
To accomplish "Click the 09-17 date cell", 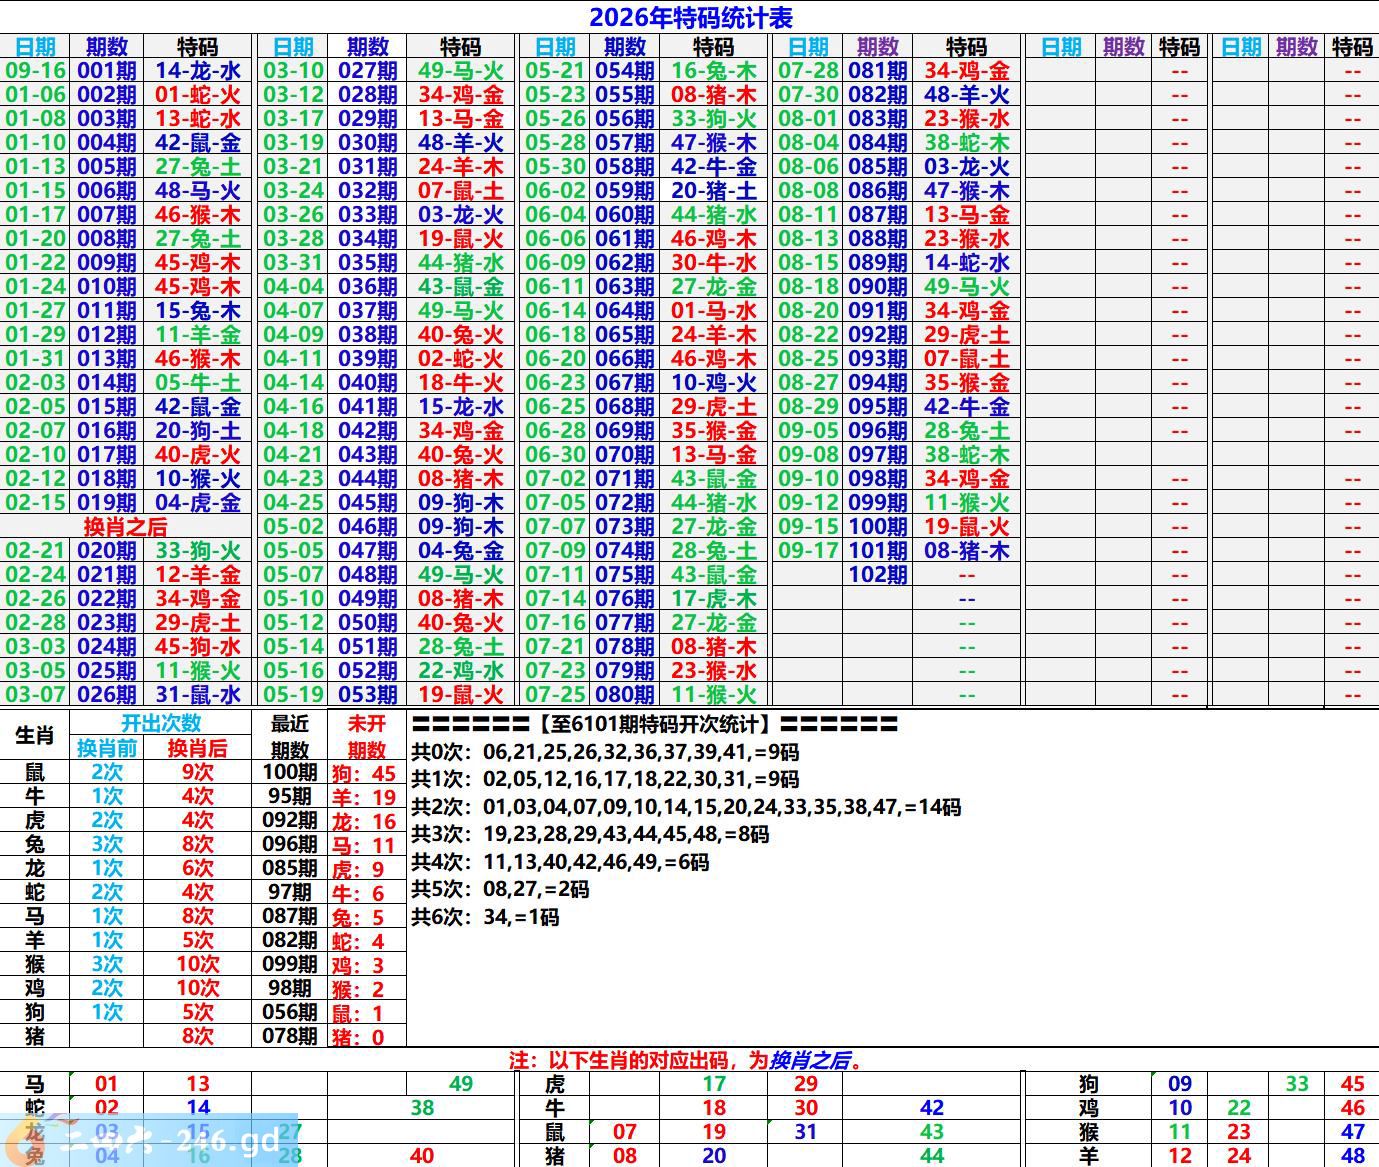I will 808,551.
